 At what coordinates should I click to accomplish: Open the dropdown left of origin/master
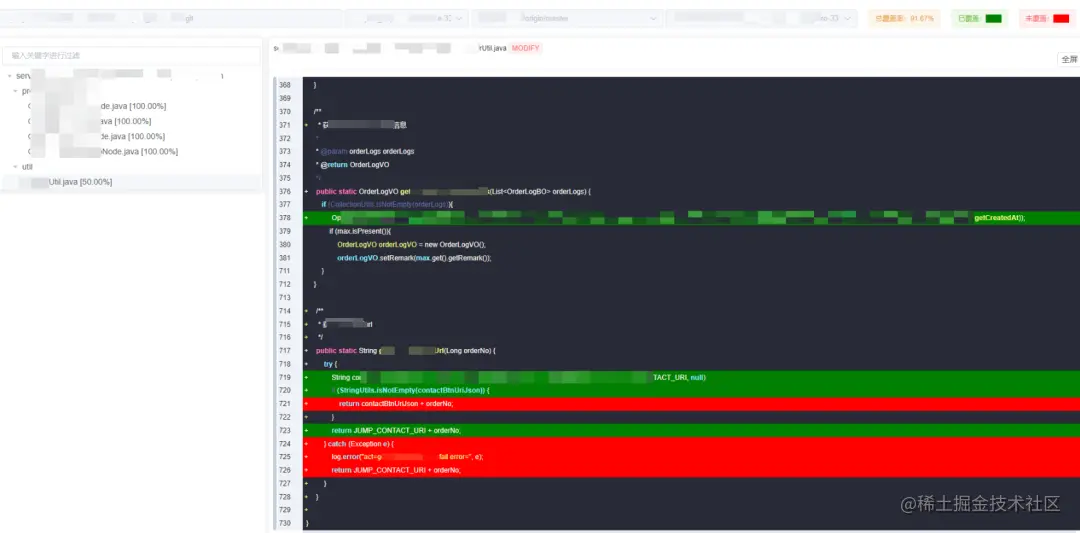click(x=406, y=19)
